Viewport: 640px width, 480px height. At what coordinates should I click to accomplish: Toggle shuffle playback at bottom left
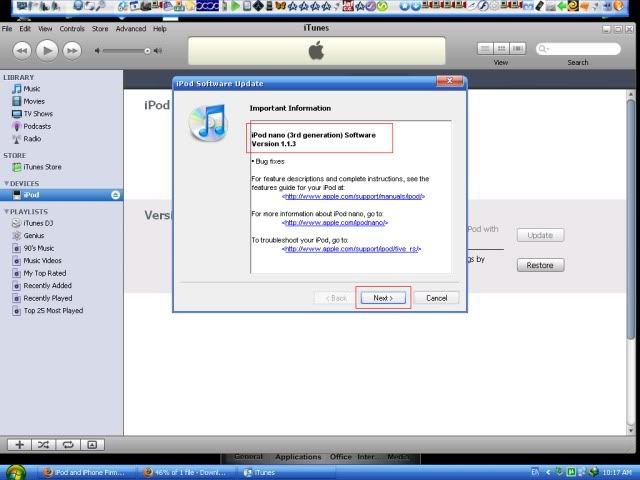tap(44, 444)
